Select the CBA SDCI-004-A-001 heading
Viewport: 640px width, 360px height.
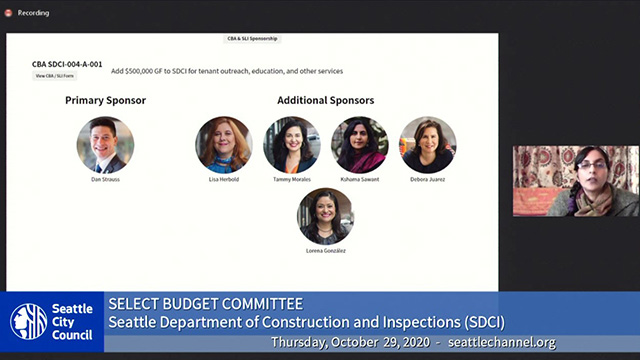coord(67,64)
